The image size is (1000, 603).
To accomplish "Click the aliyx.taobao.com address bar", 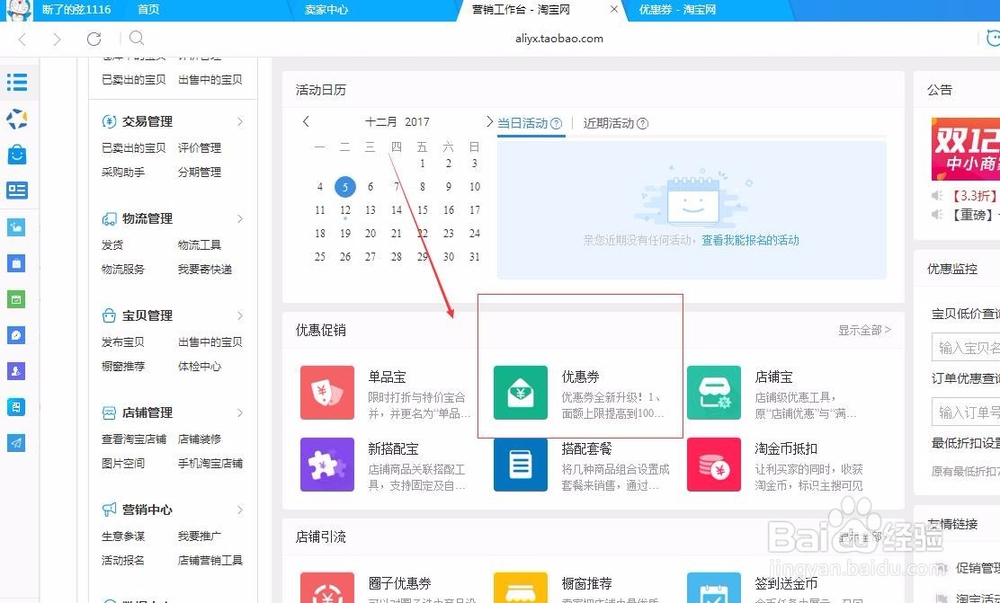I will click(x=559, y=38).
